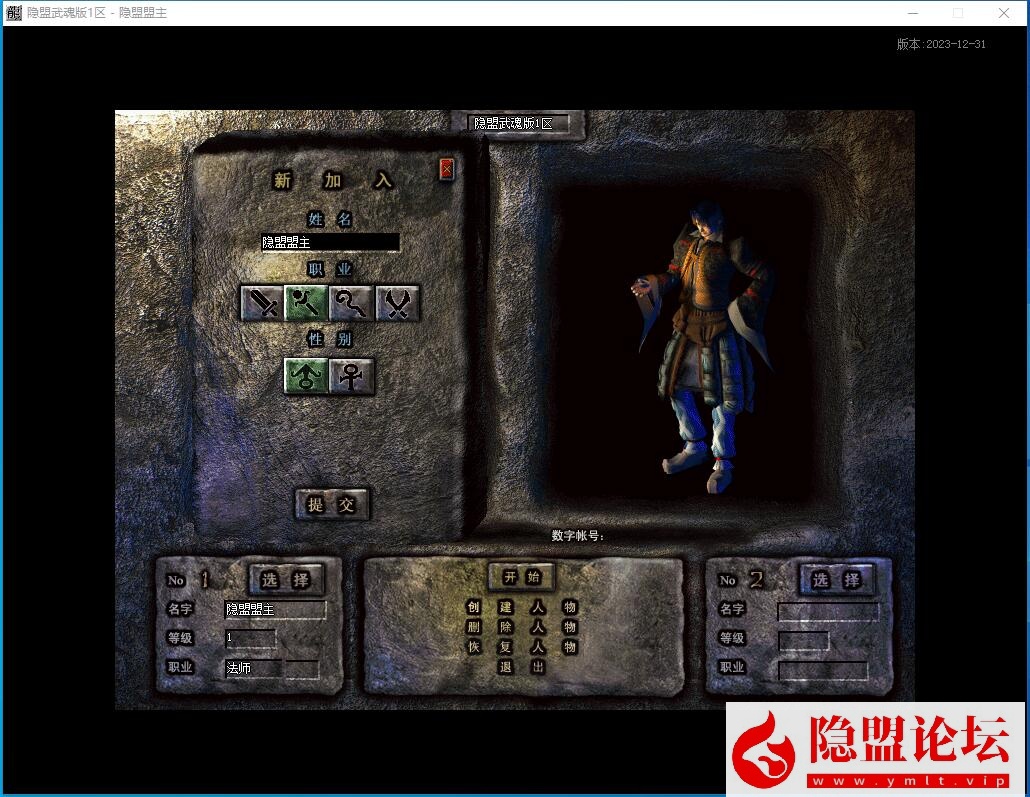Click 退出 to exit the game
Screen dimensions: 1030x797
(x=521, y=667)
